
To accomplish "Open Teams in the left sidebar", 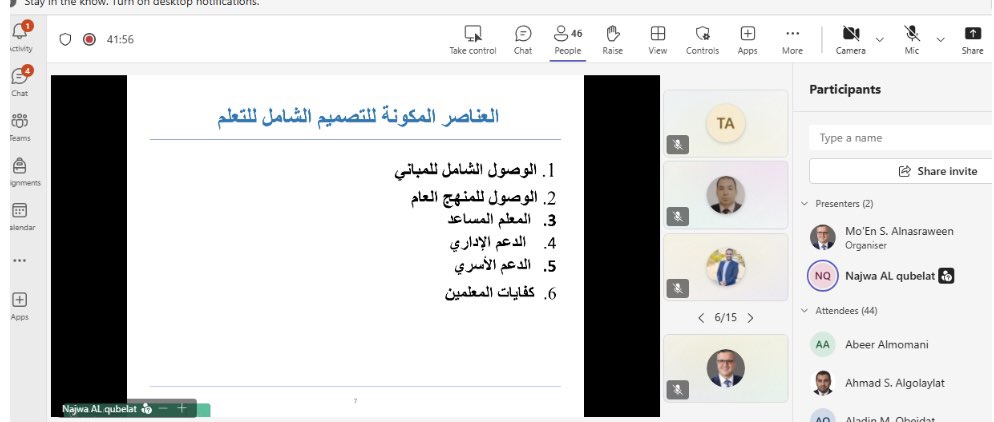I will click(x=19, y=126).
